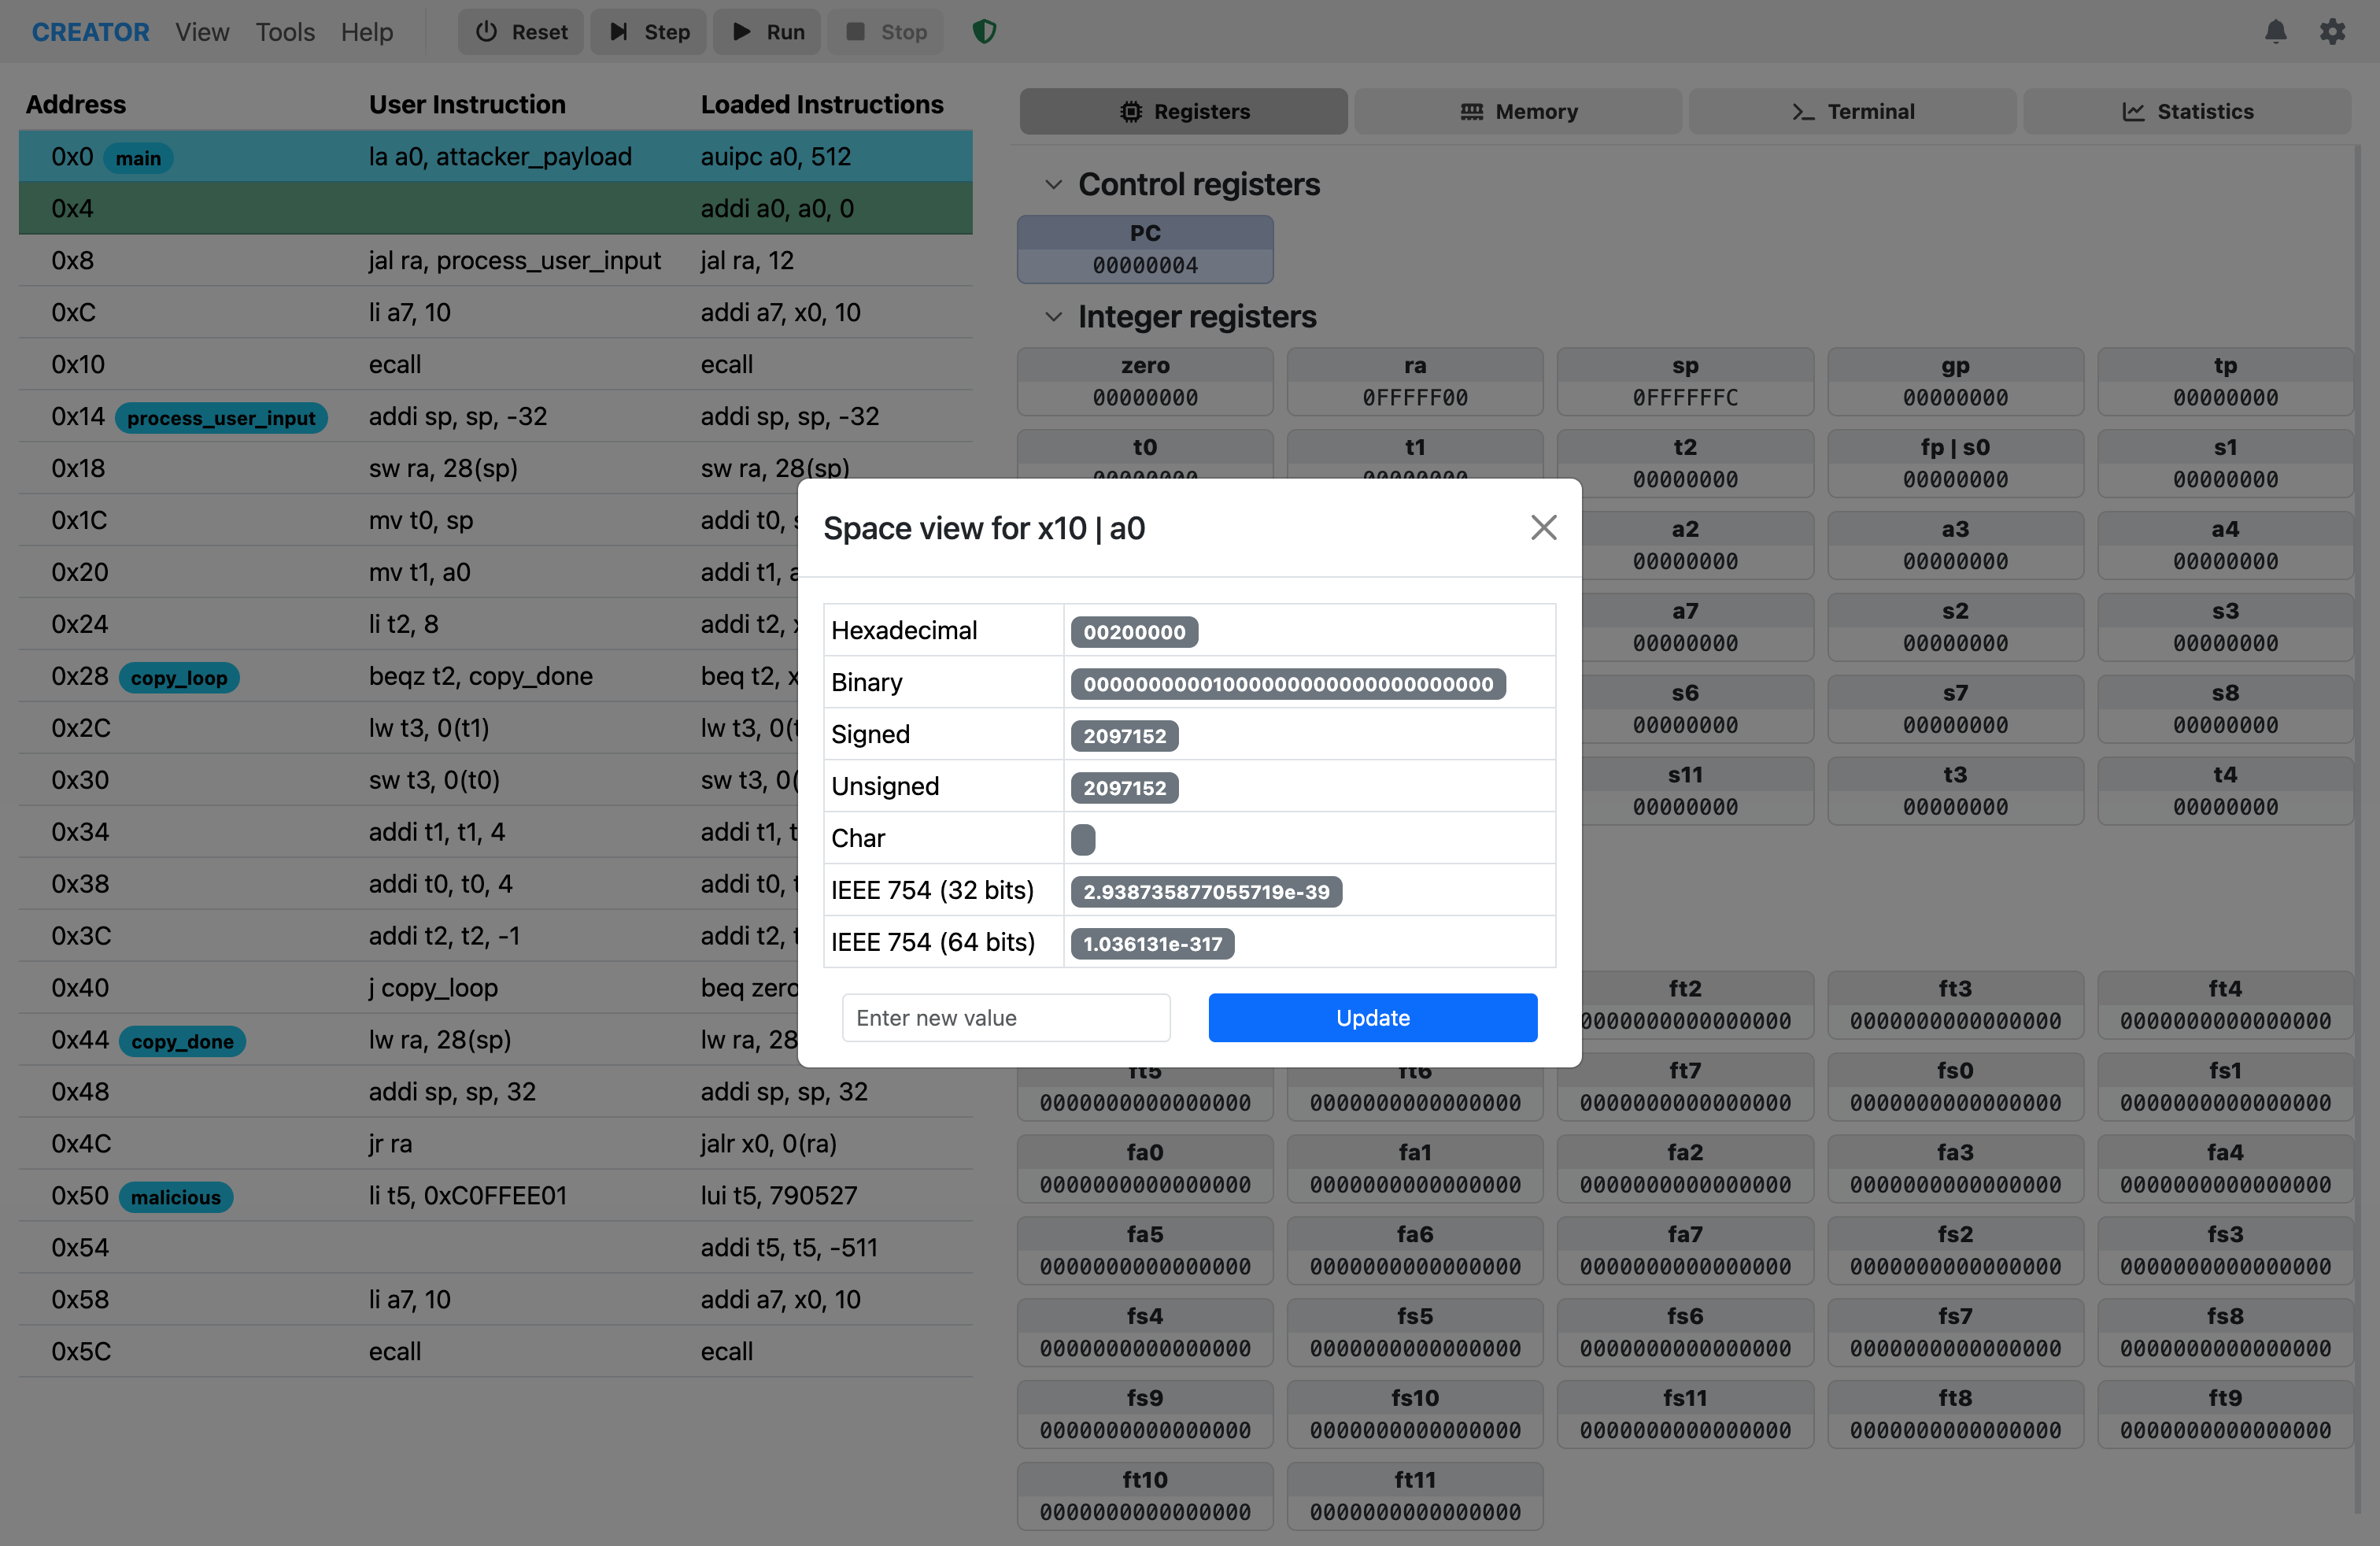Open settings via the gear icon
Viewport: 2380px width, 1546px height.
click(x=2333, y=31)
